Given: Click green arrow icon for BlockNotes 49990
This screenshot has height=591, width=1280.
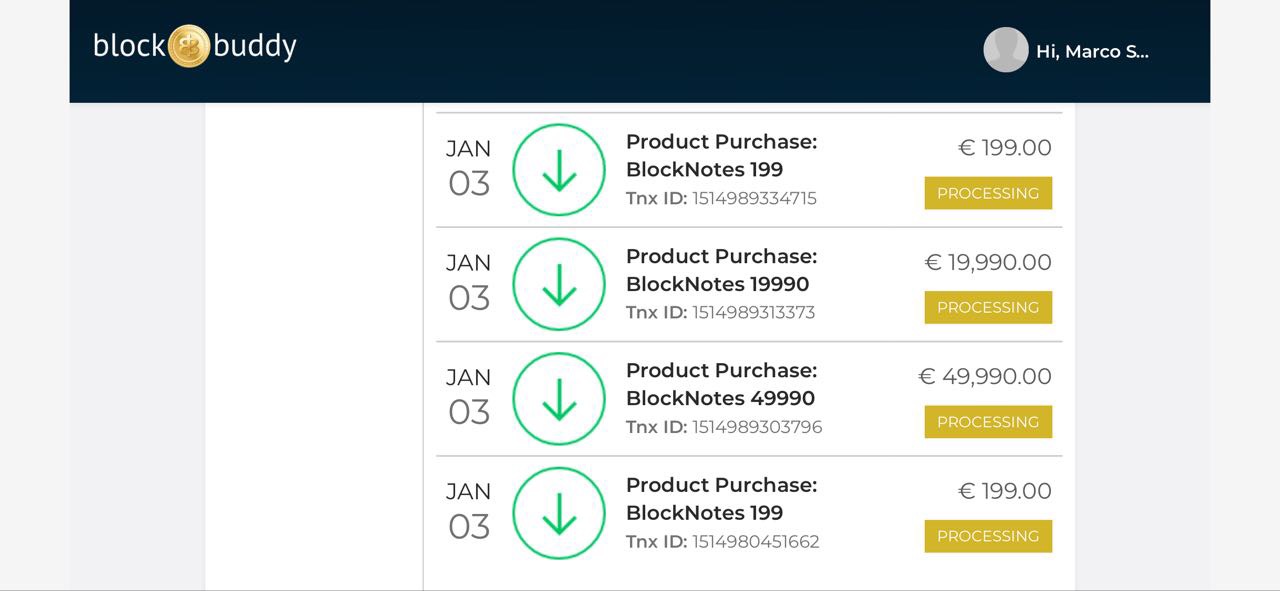Looking at the screenshot, I should pos(559,399).
